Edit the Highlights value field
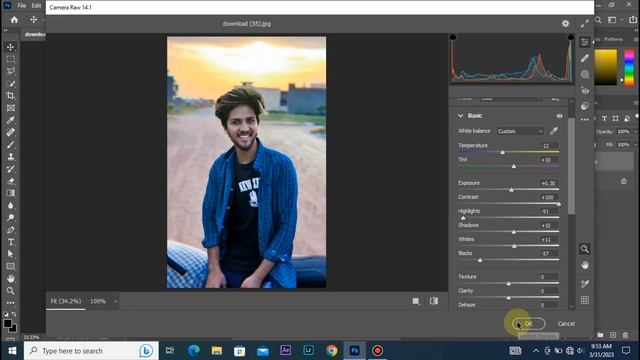The width and height of the screenshot is (640, 360). tap(548, 211)
